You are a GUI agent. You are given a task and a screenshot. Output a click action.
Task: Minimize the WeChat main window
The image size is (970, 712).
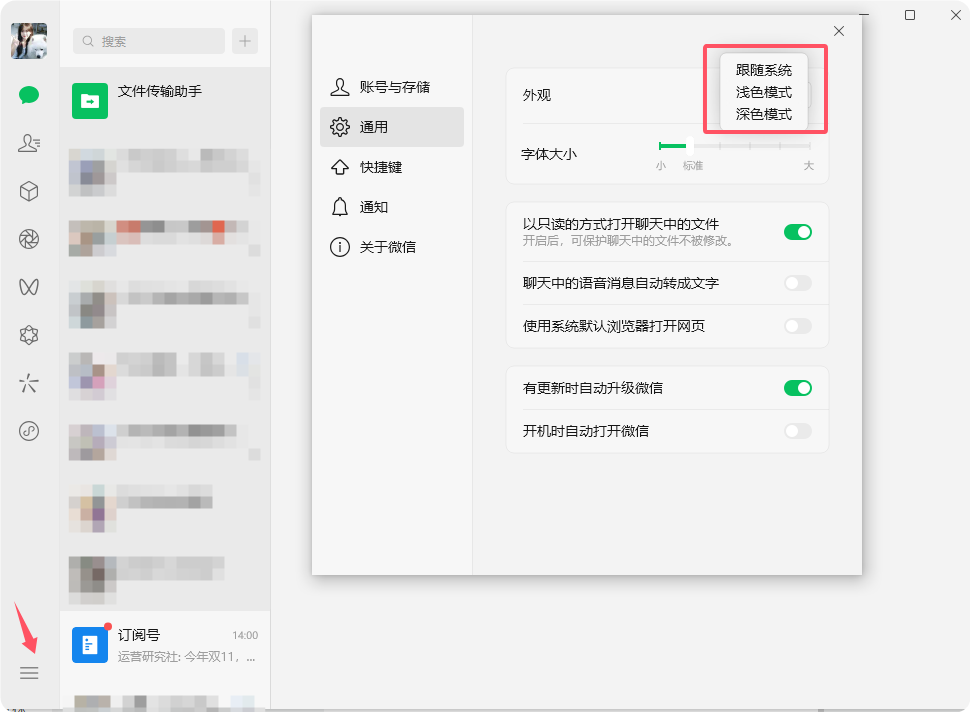point(864,15)
